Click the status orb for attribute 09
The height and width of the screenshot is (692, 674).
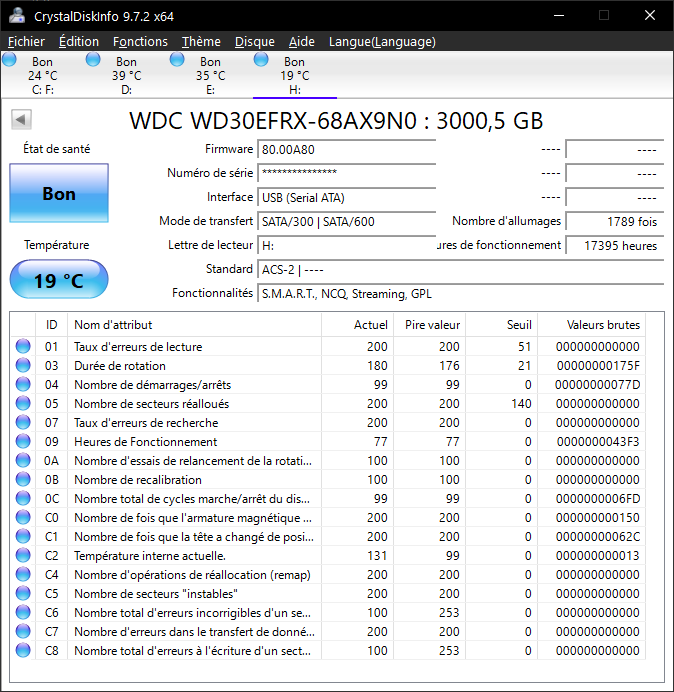[23, 441]
